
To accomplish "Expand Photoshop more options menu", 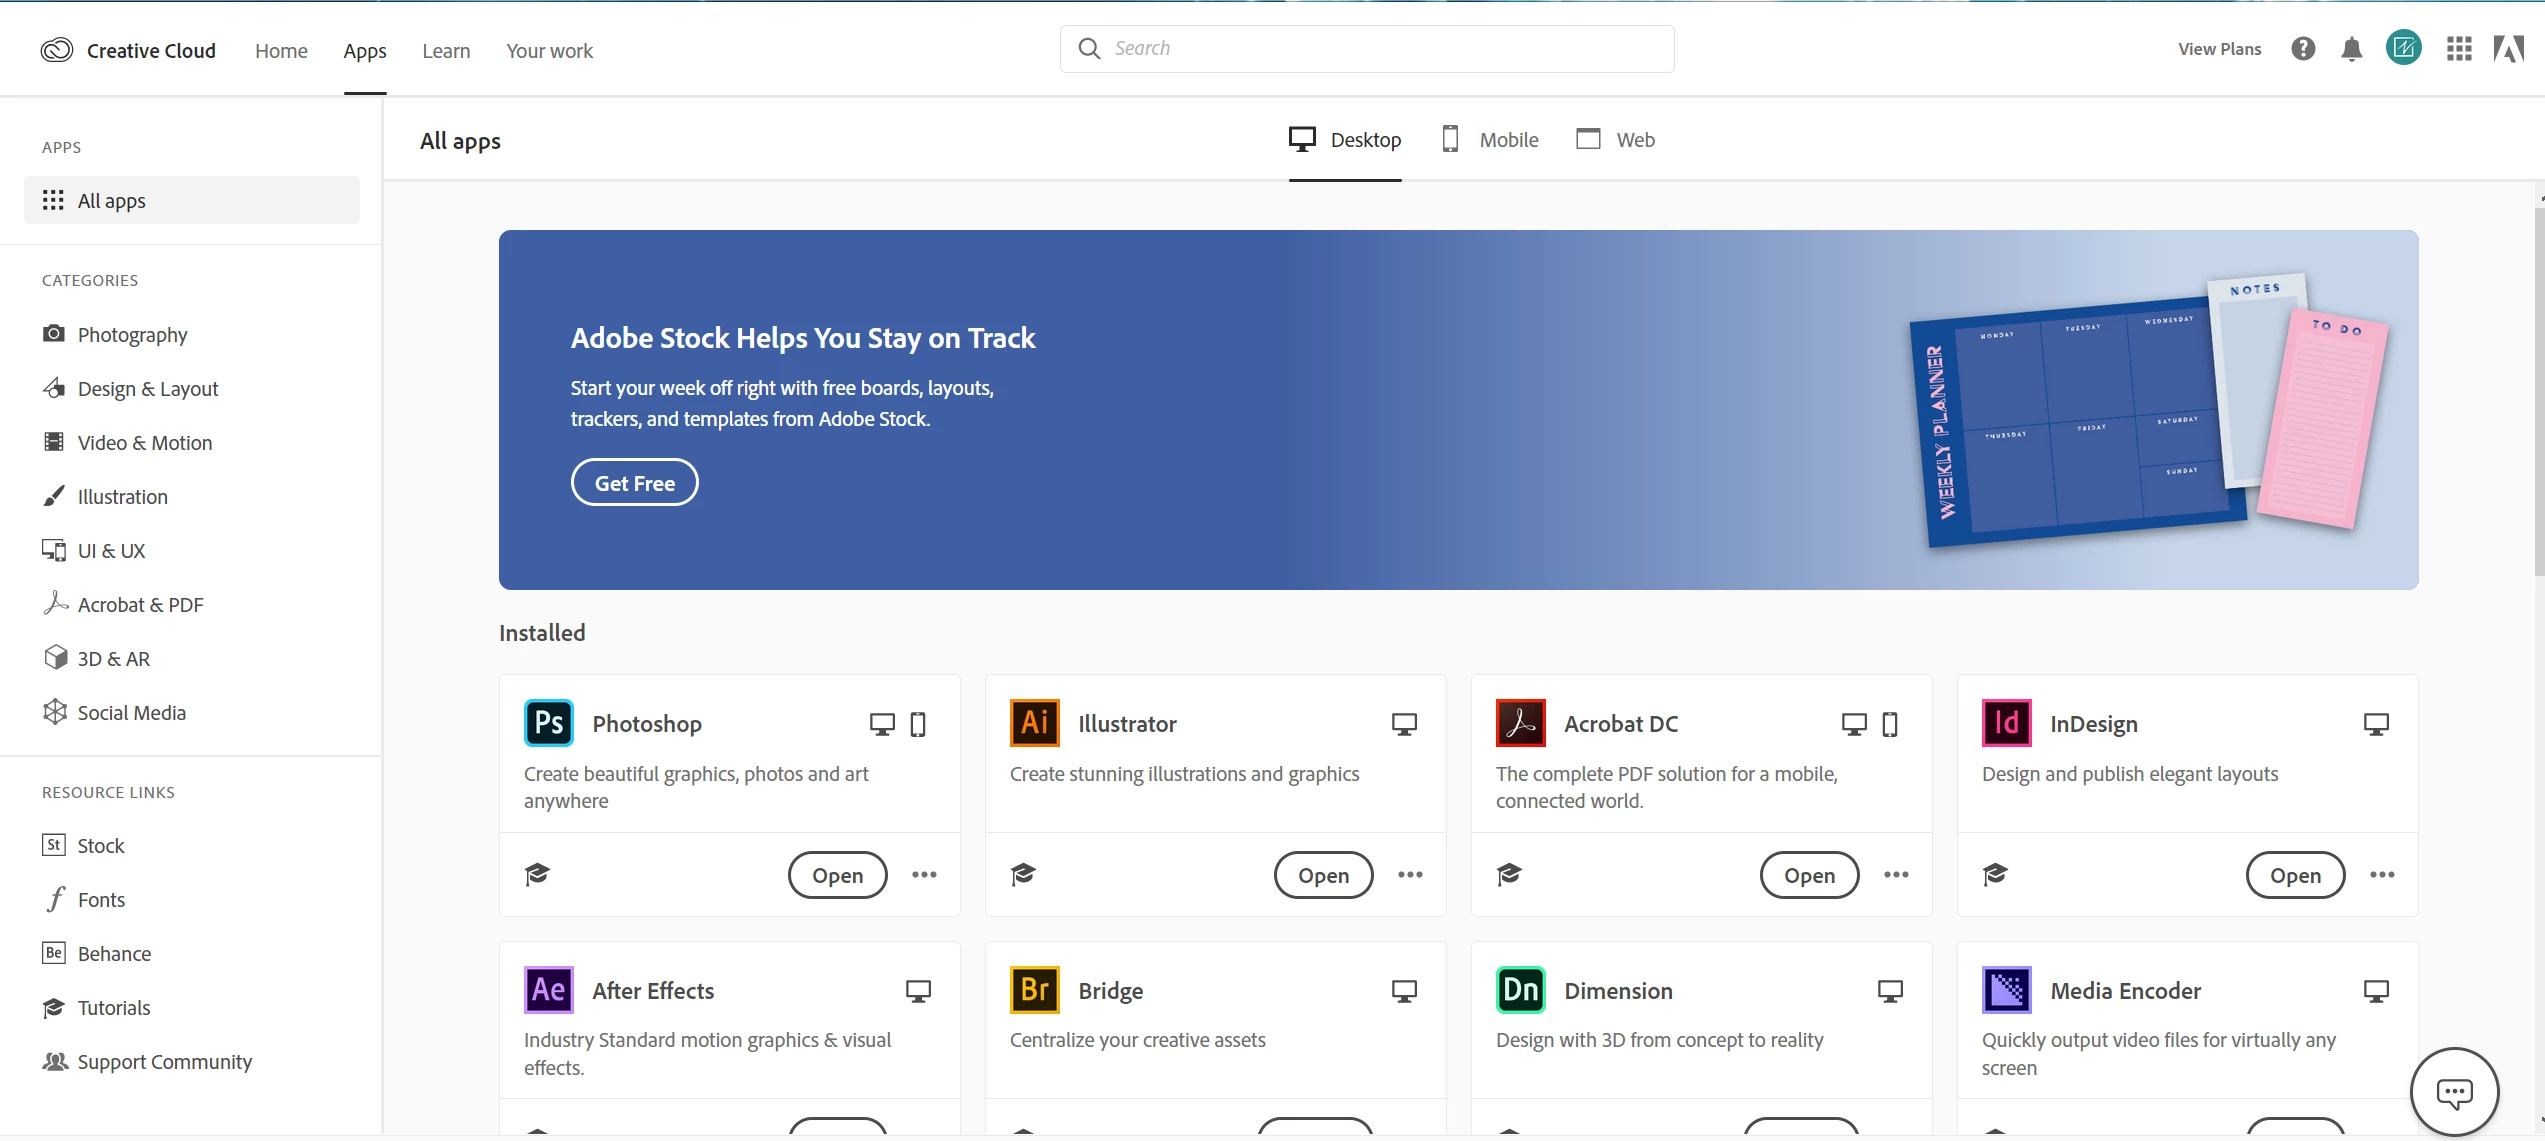I will (924, 875).
